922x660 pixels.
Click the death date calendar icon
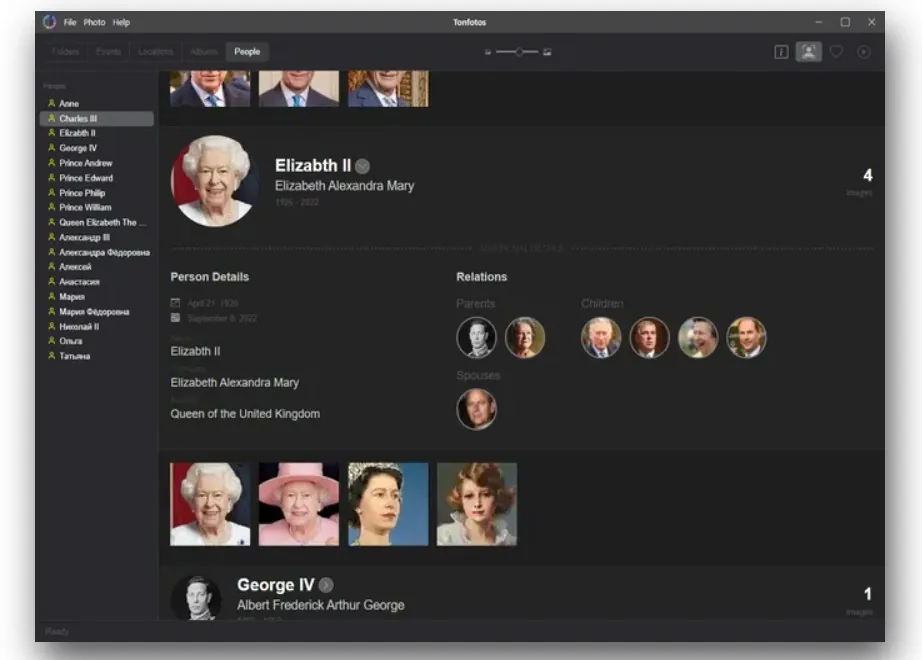click(x=175, y=318)
